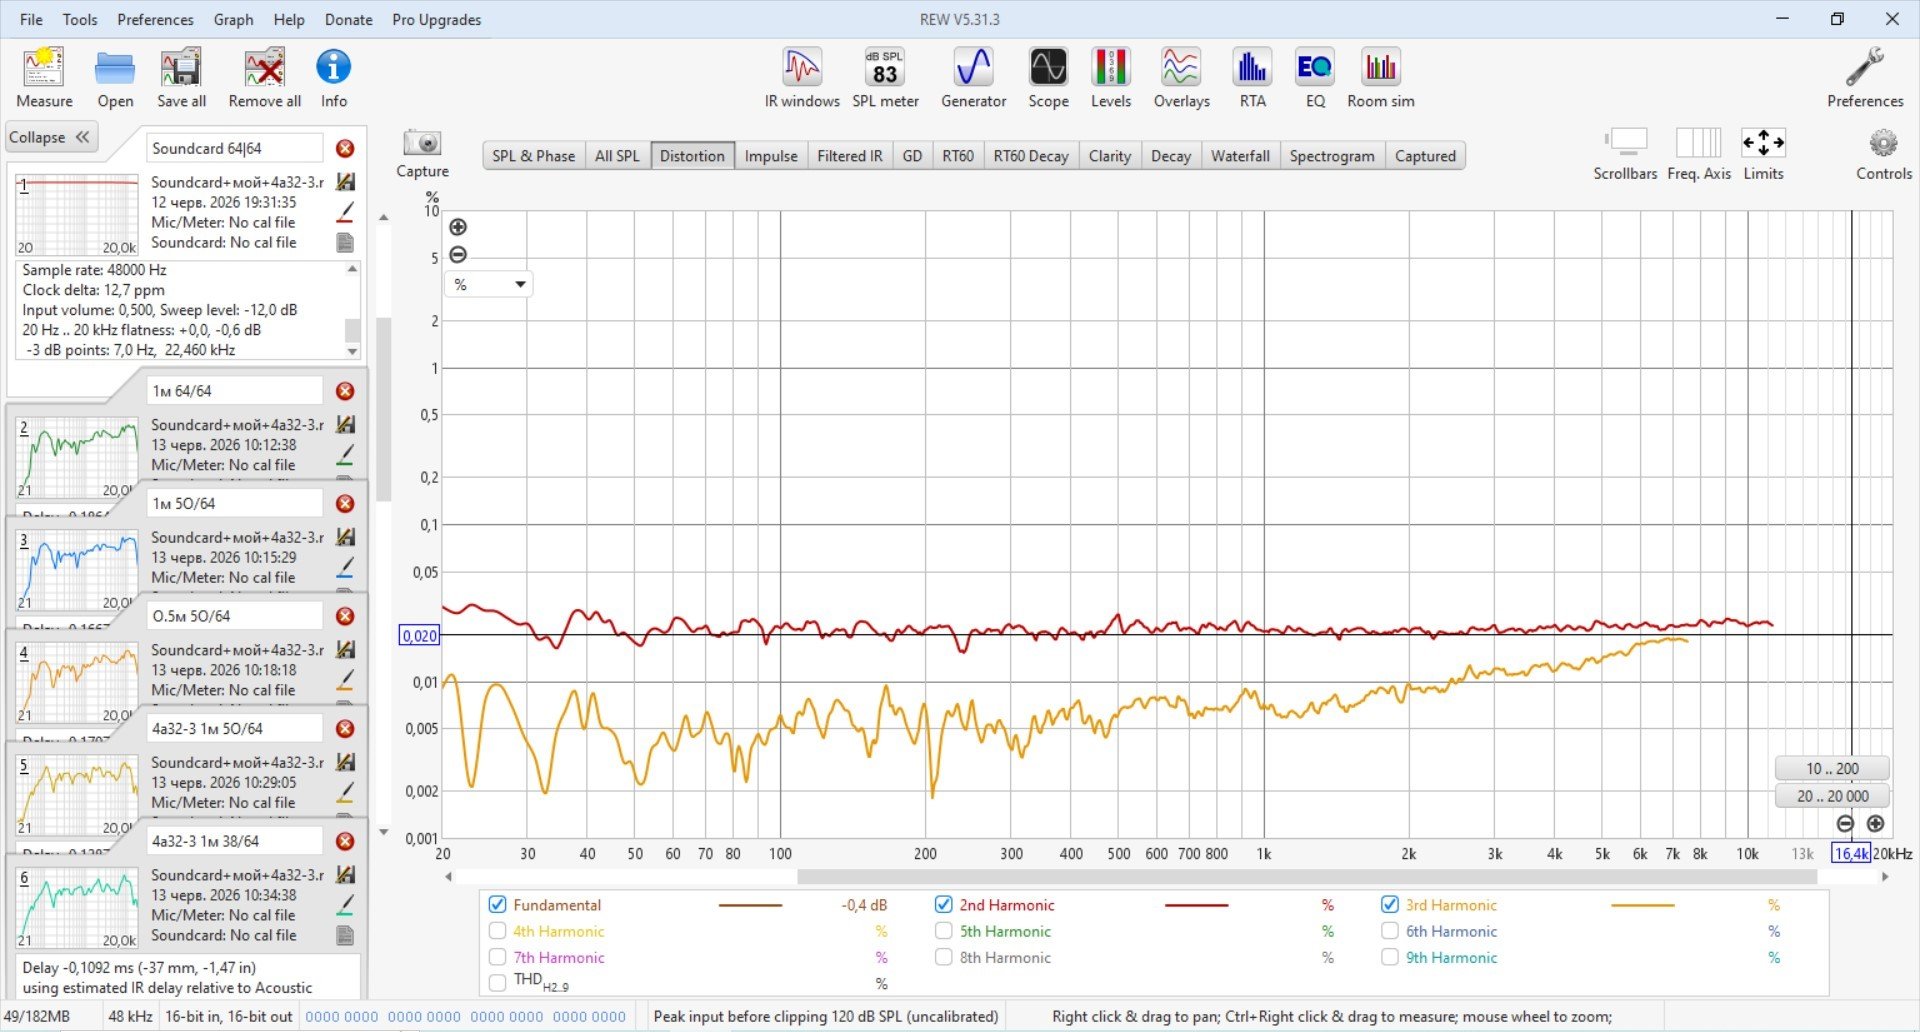The width and height of the screenshot is (1920, 1032).
Task: Toggle the THD checkbox
Action: pyautogui.click(x=497, y=983)
